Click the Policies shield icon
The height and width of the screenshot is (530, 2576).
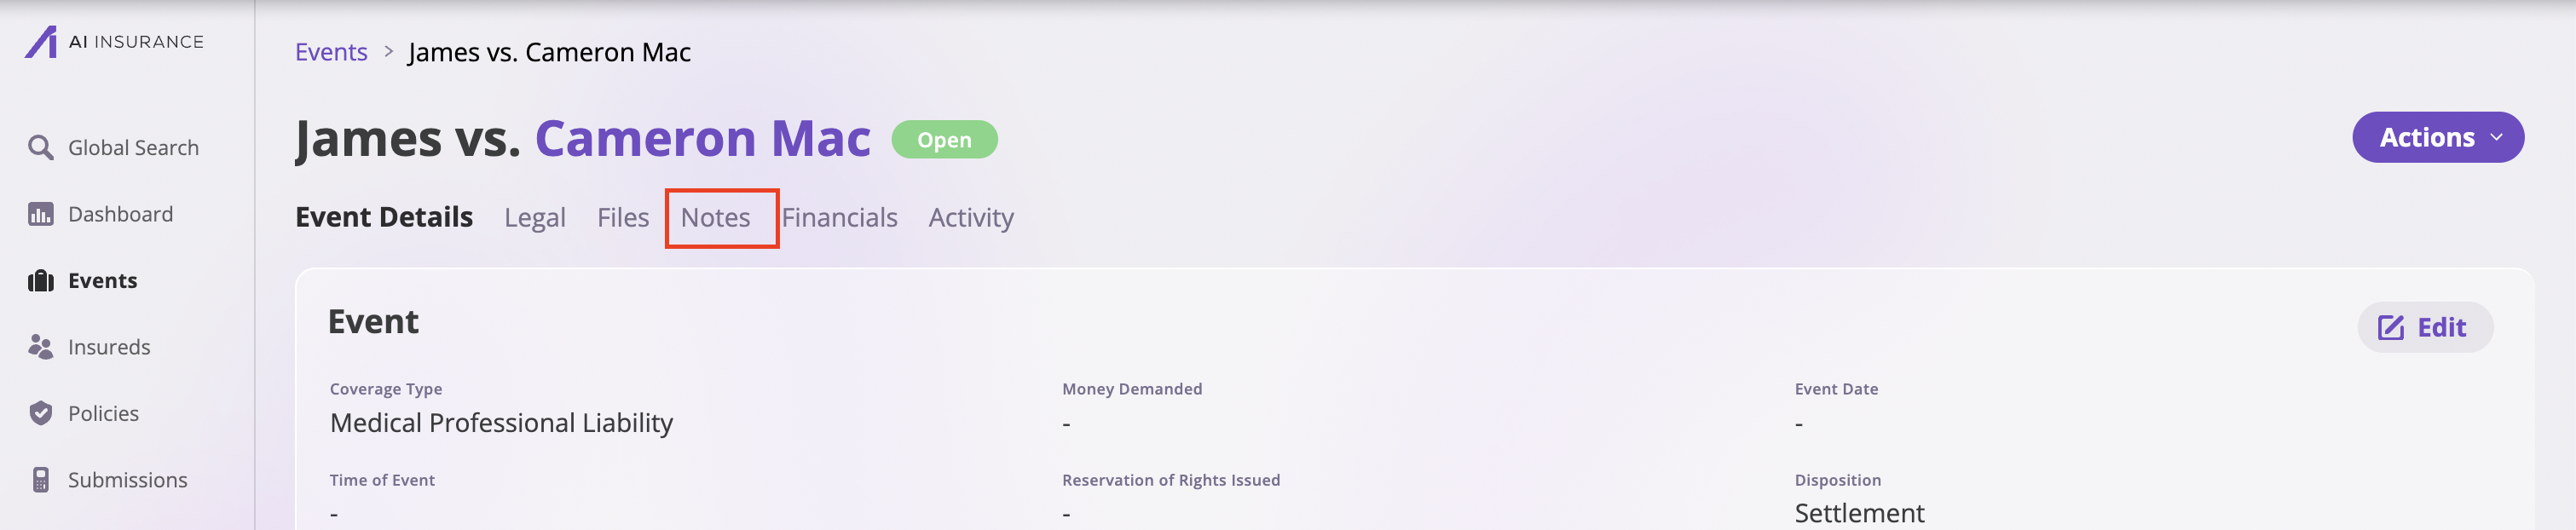pyautogui.click(x=41, y=413)
